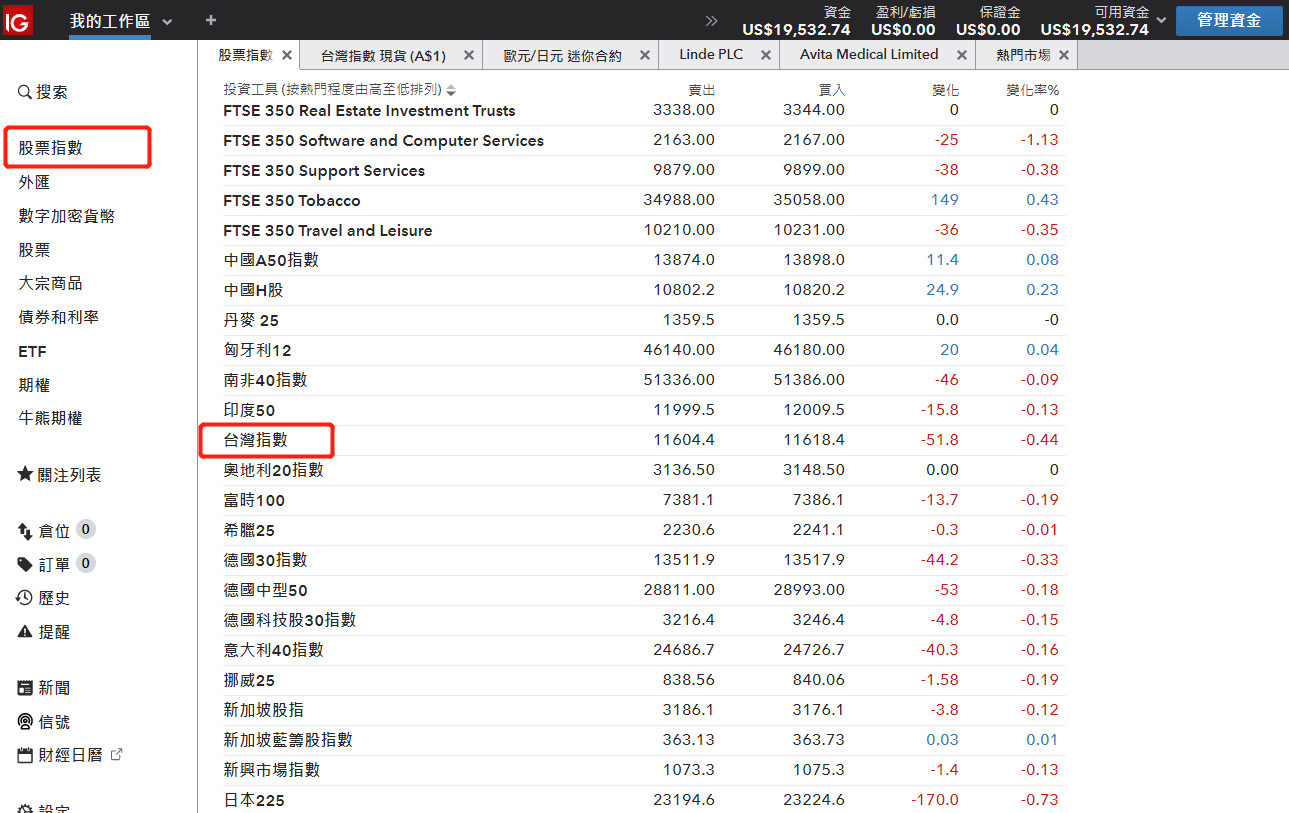This screenshot has width=1289, height=813.
Task: Browse 大宗商品 markets in the sidebar
Action: pos(55,283)
